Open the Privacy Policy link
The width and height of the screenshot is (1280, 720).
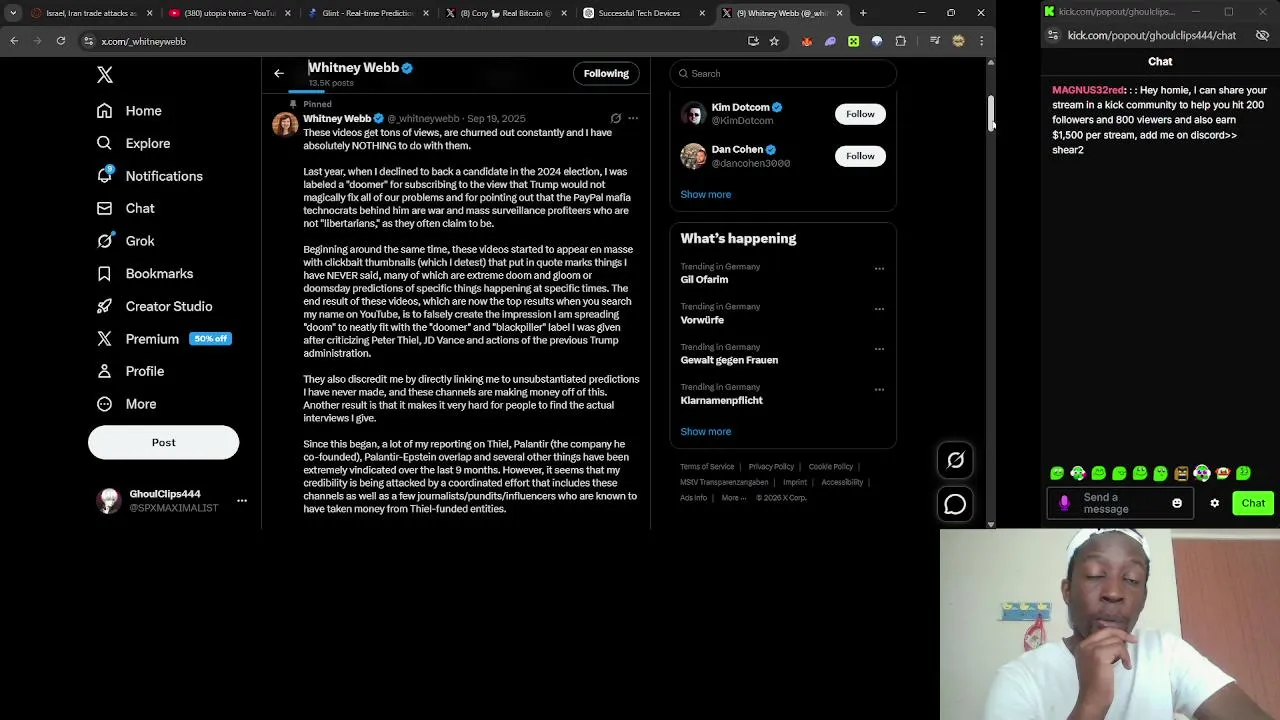[x=771, y=467]
